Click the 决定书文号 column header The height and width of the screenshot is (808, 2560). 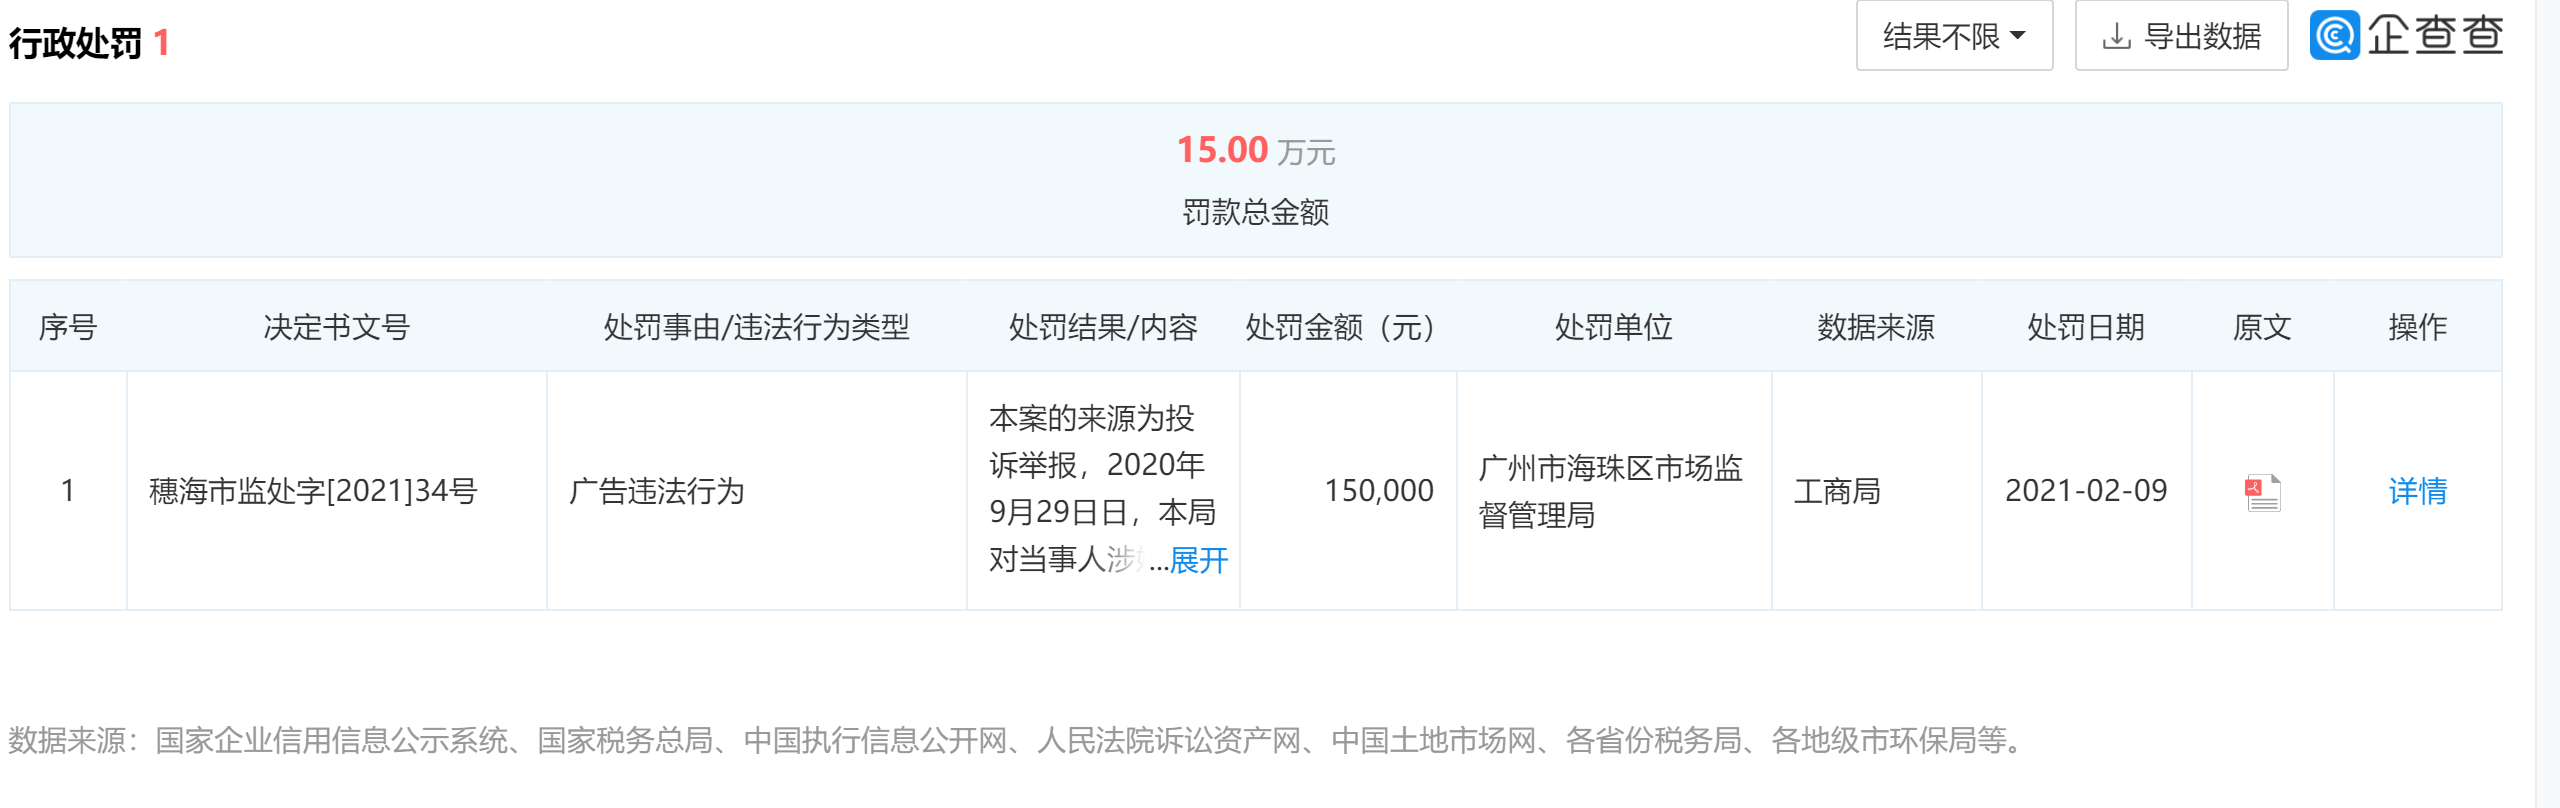point(337,327)
